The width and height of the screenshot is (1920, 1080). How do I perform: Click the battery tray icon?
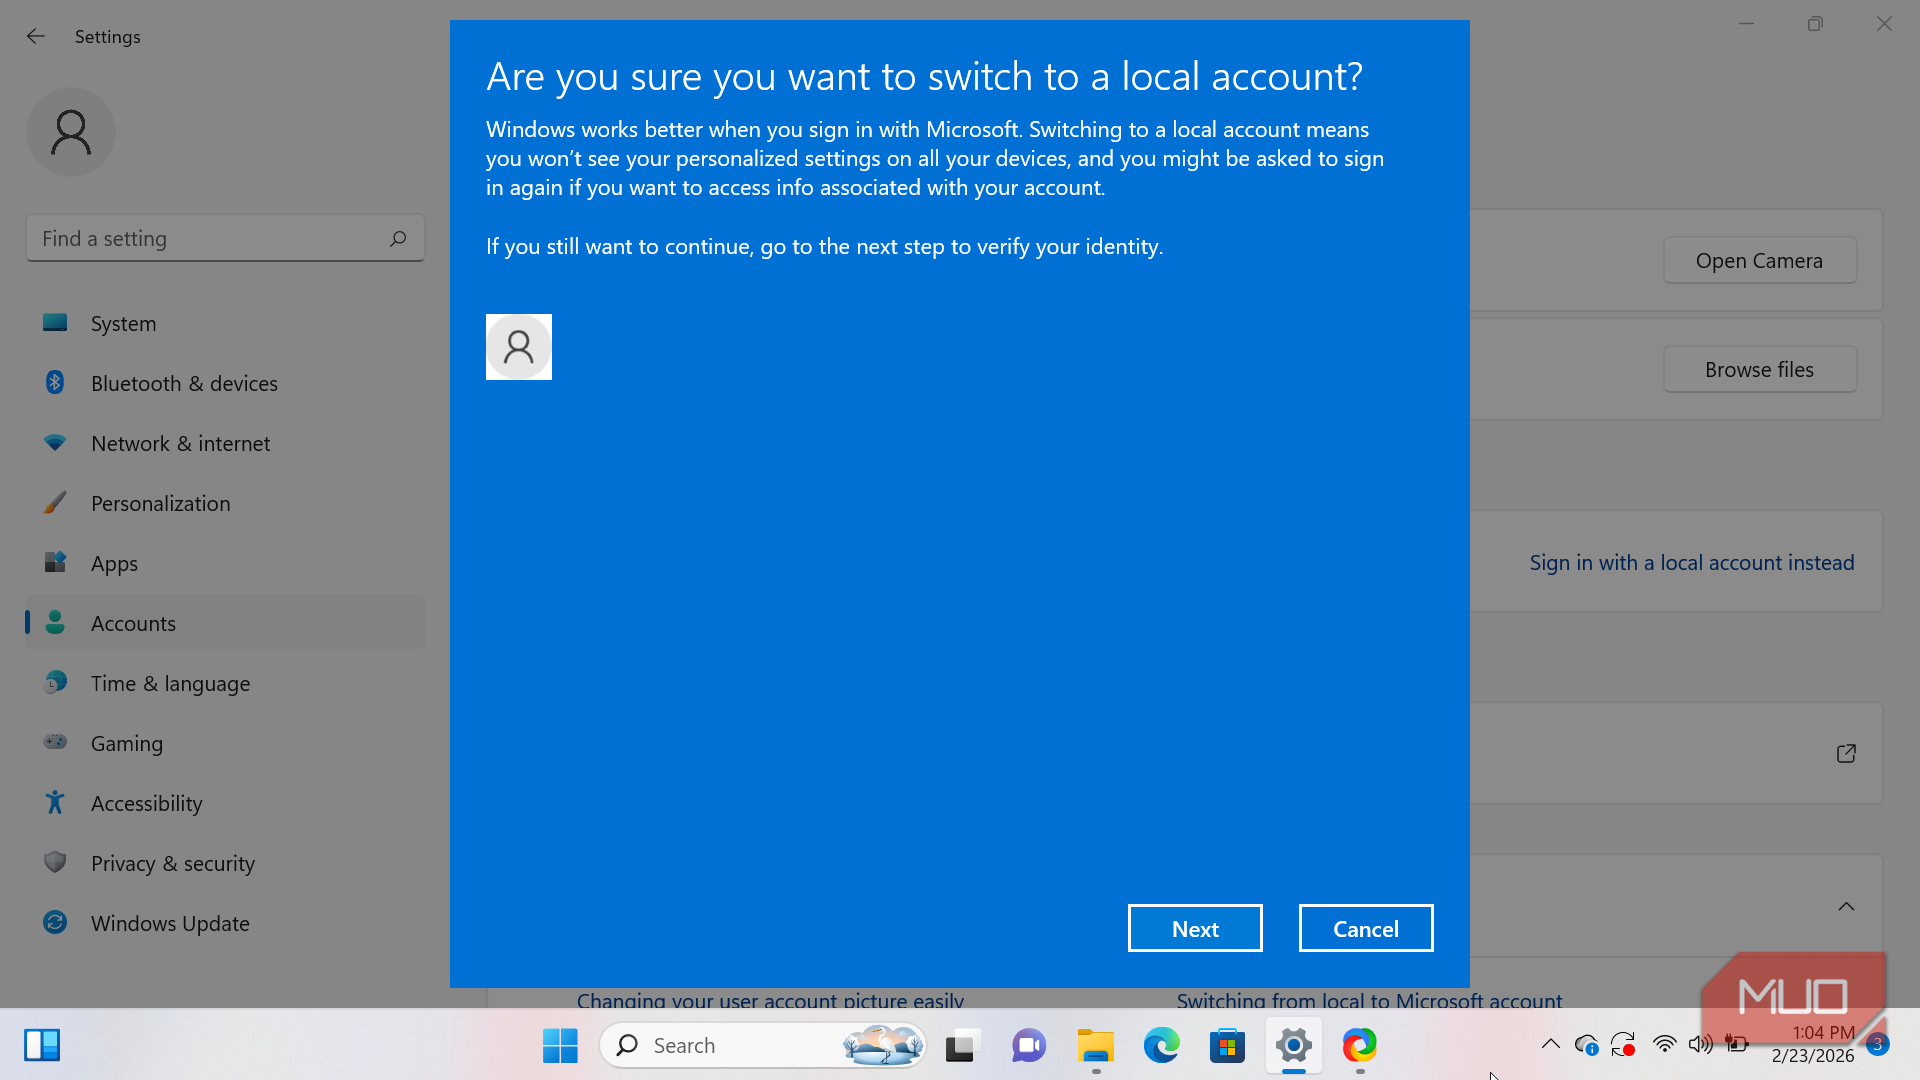coord(1737,1044)
